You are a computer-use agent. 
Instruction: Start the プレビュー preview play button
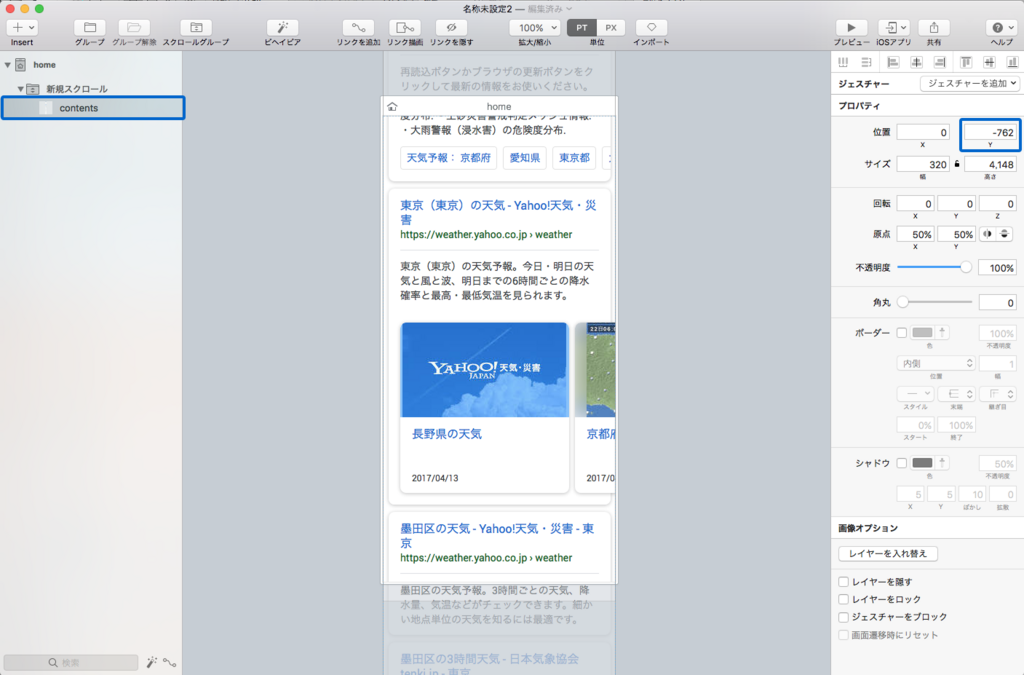851,27
